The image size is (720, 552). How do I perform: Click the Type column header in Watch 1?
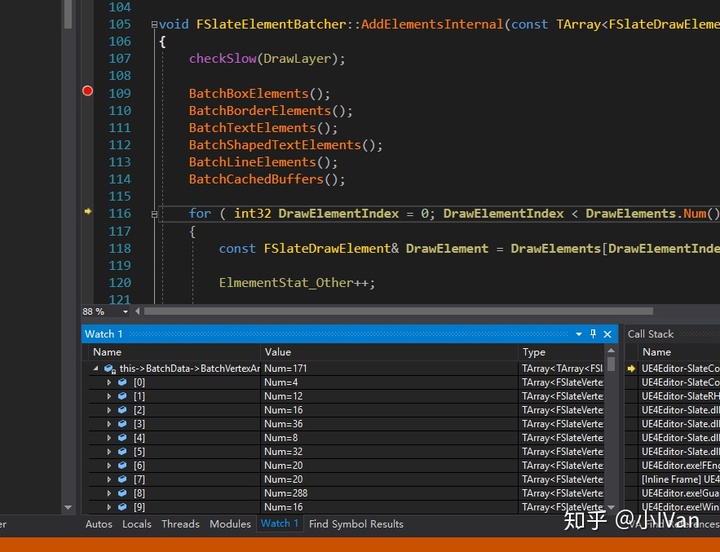[561, 352]
